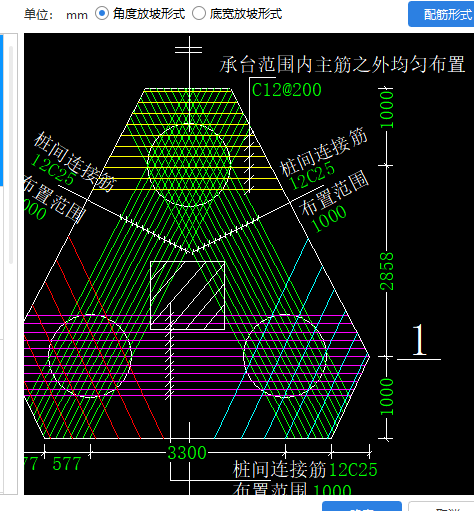Click the 单位: mm unit label
Screen dimensions: 474x511
56,15
